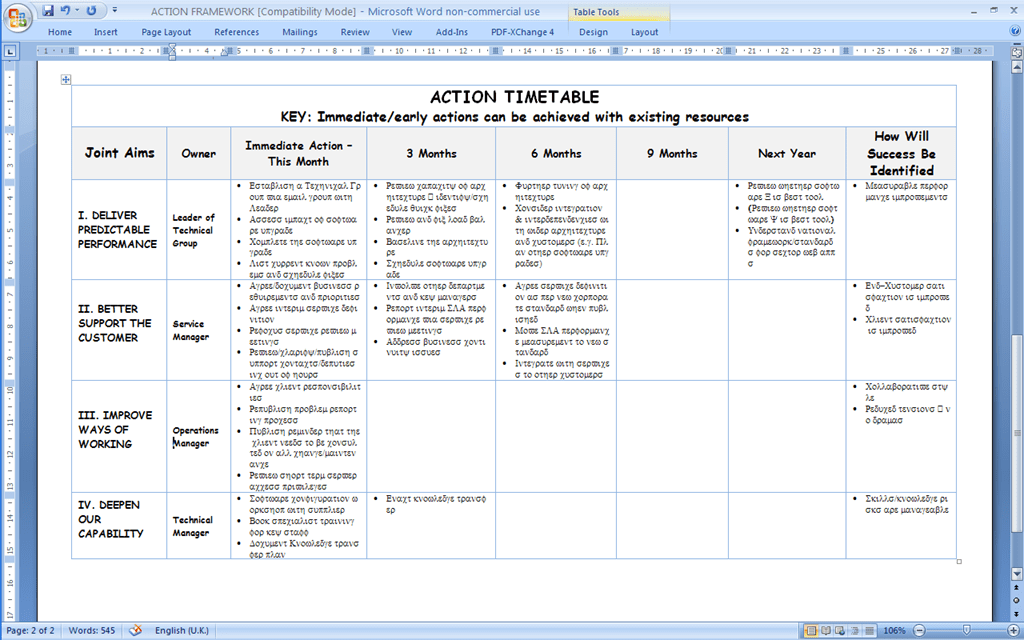Click the tab stop selector box
The width and height of the screenshot is (1024, 640).
click(x=10, y=51)
